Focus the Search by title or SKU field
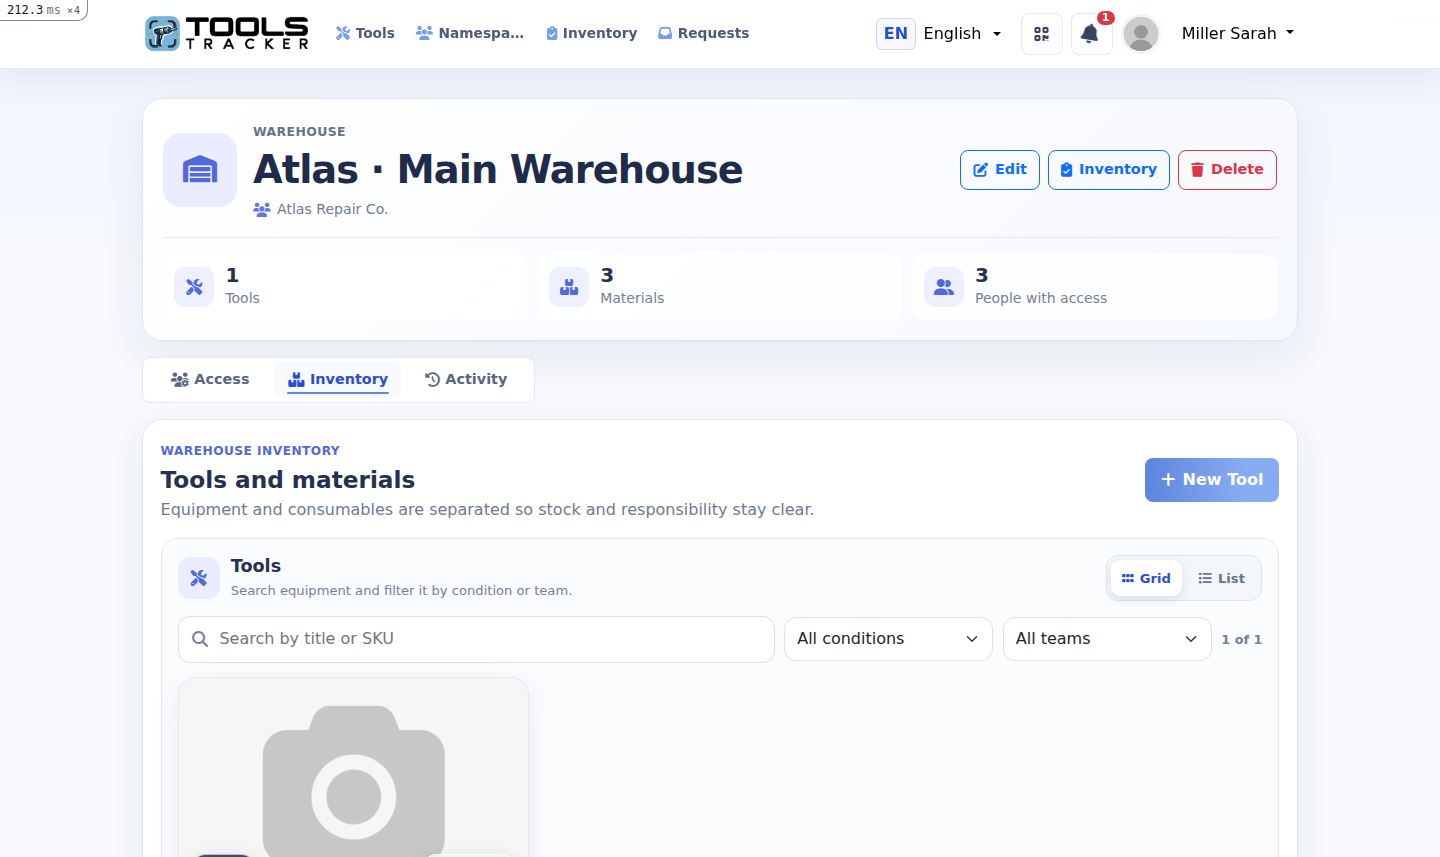The image size is (1440, 857). click(x=476, y=639)
